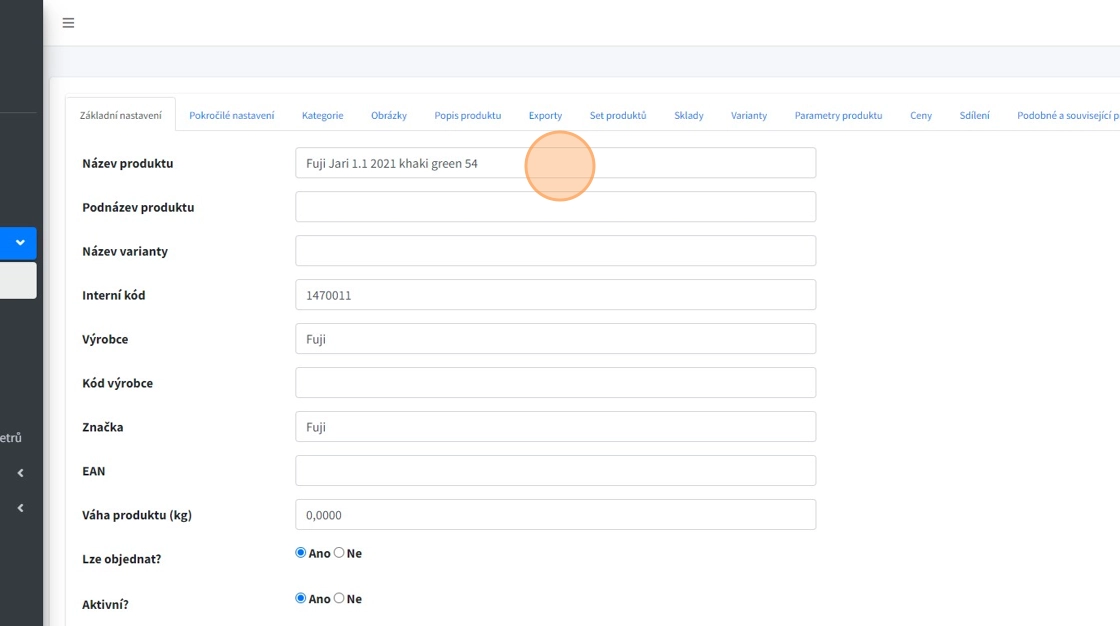The image size is (1120, 626).
Task: Open the Popis produktu tab
Action: 467,115
